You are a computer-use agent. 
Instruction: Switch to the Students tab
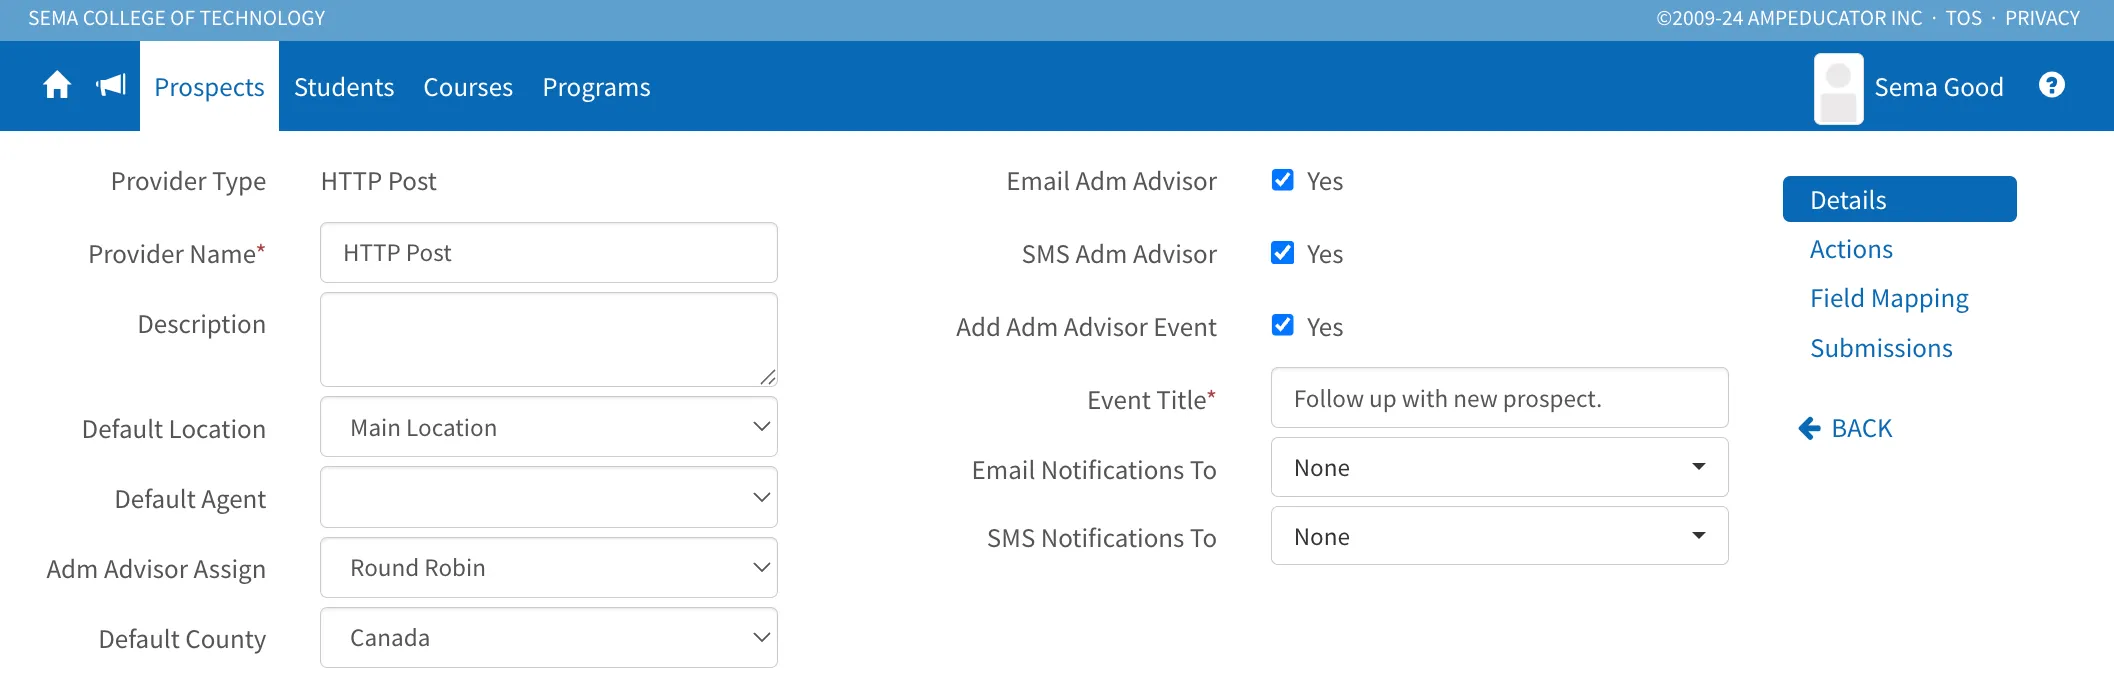coord(344,87)
